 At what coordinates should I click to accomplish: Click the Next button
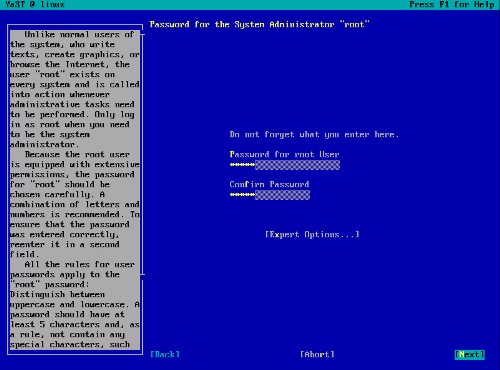coord(470,354)
